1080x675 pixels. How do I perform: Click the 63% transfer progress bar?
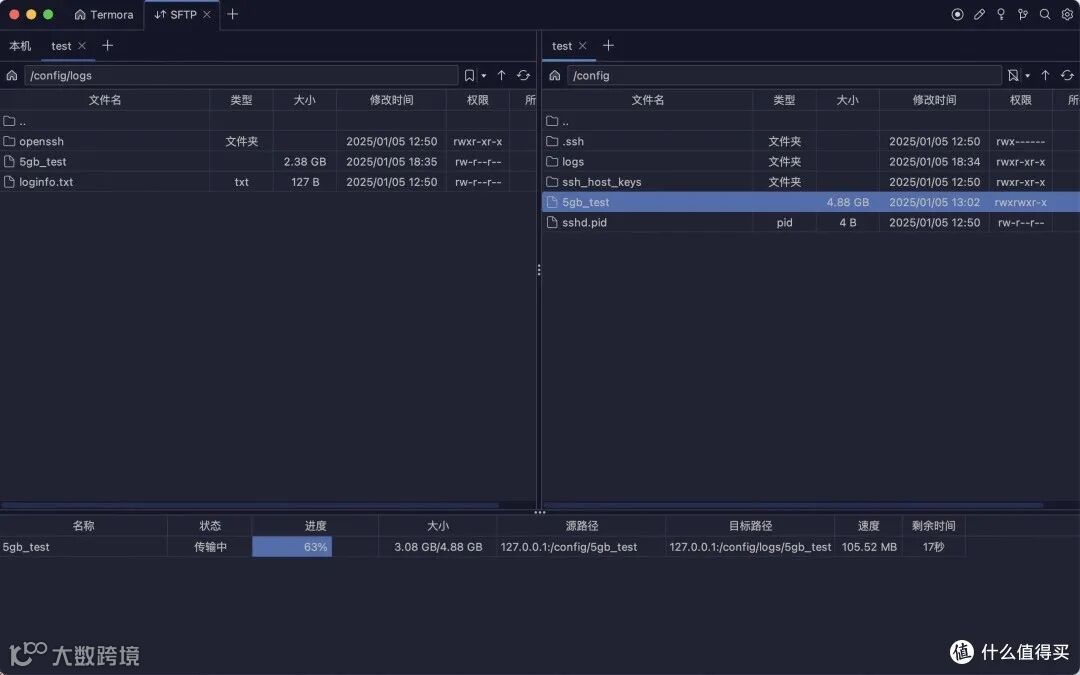(x=292, y=547)
